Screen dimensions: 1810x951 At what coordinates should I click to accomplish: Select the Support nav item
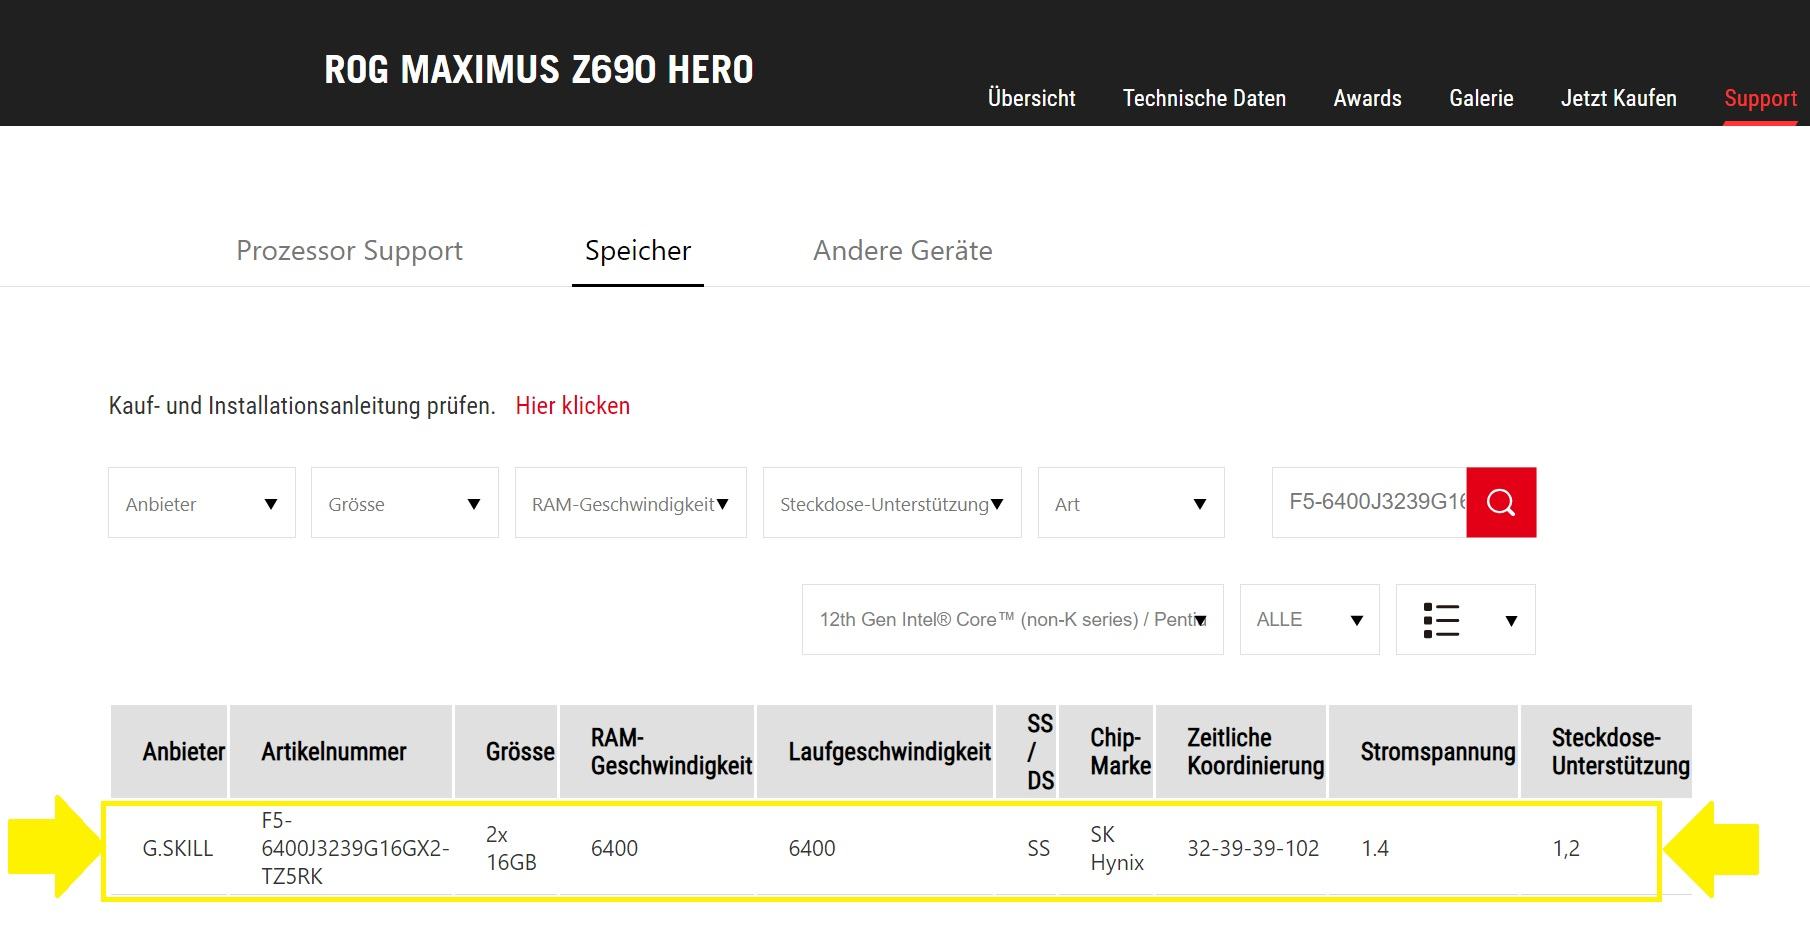(1760, 98)
